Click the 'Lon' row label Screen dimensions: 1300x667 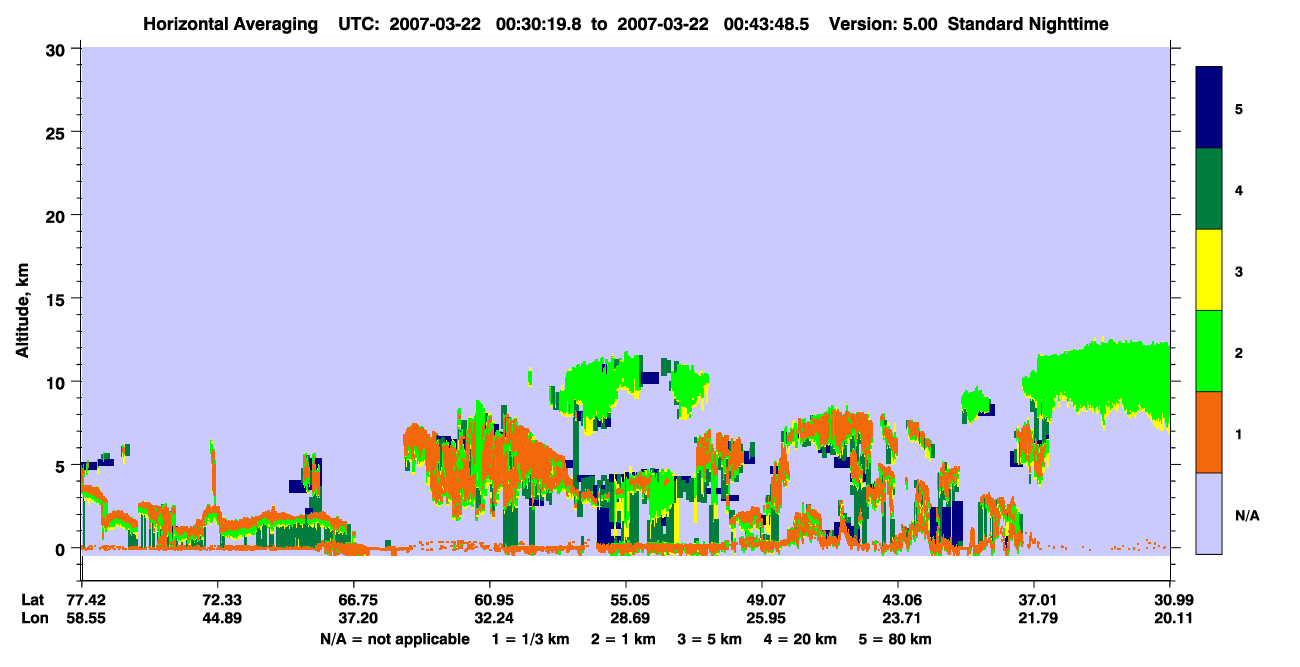coord(33,618)
